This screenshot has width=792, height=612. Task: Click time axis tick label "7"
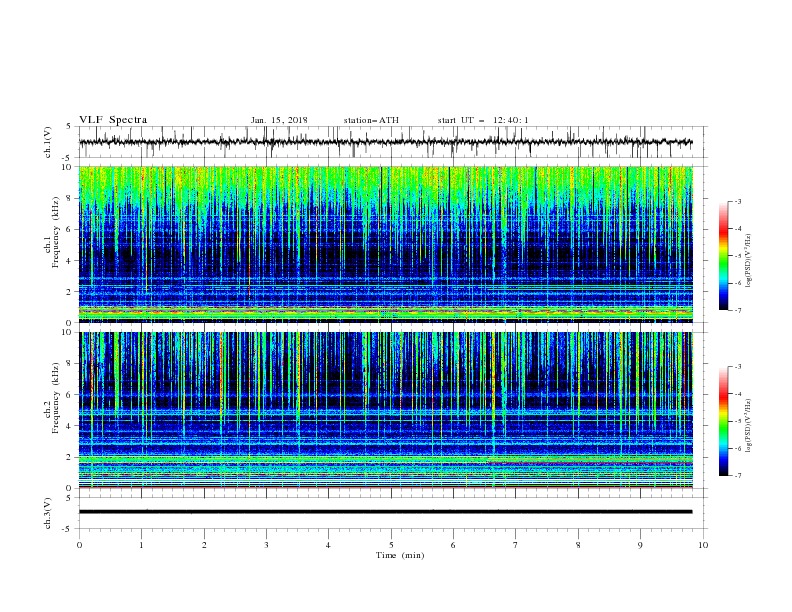516,545
